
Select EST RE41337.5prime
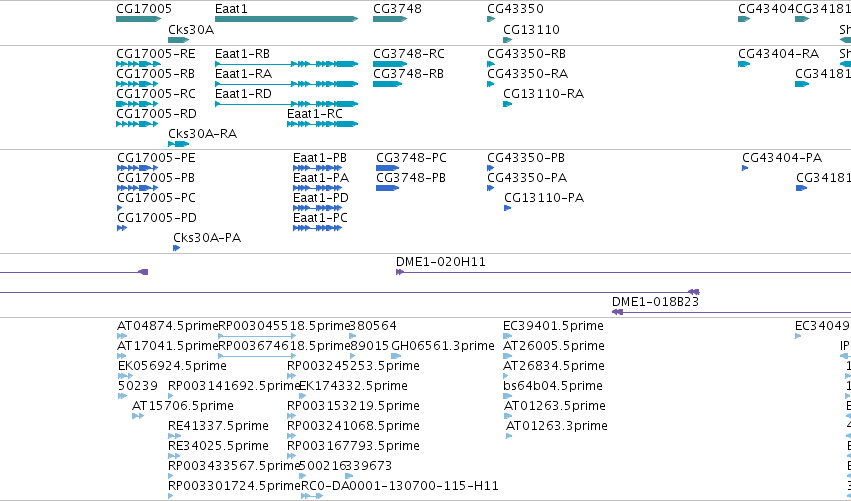pos(175,436)
